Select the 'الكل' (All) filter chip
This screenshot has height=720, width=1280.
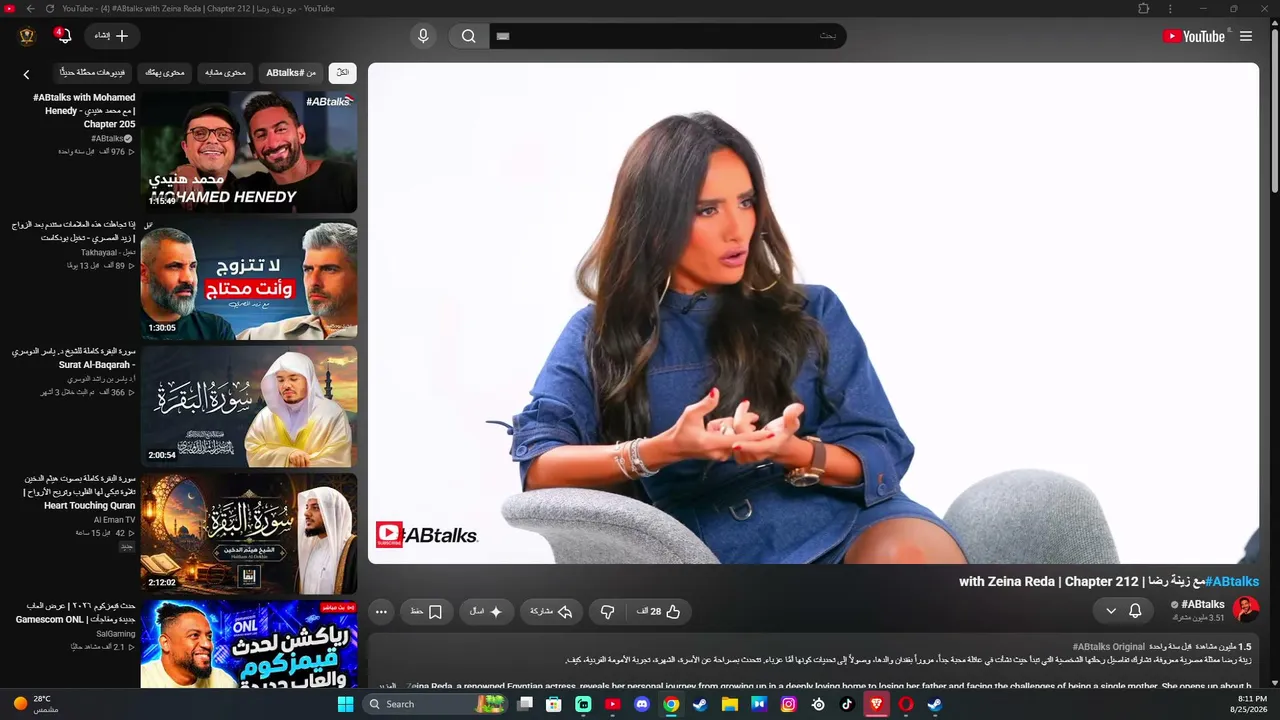pyautogui.click(x=342, y=73)
